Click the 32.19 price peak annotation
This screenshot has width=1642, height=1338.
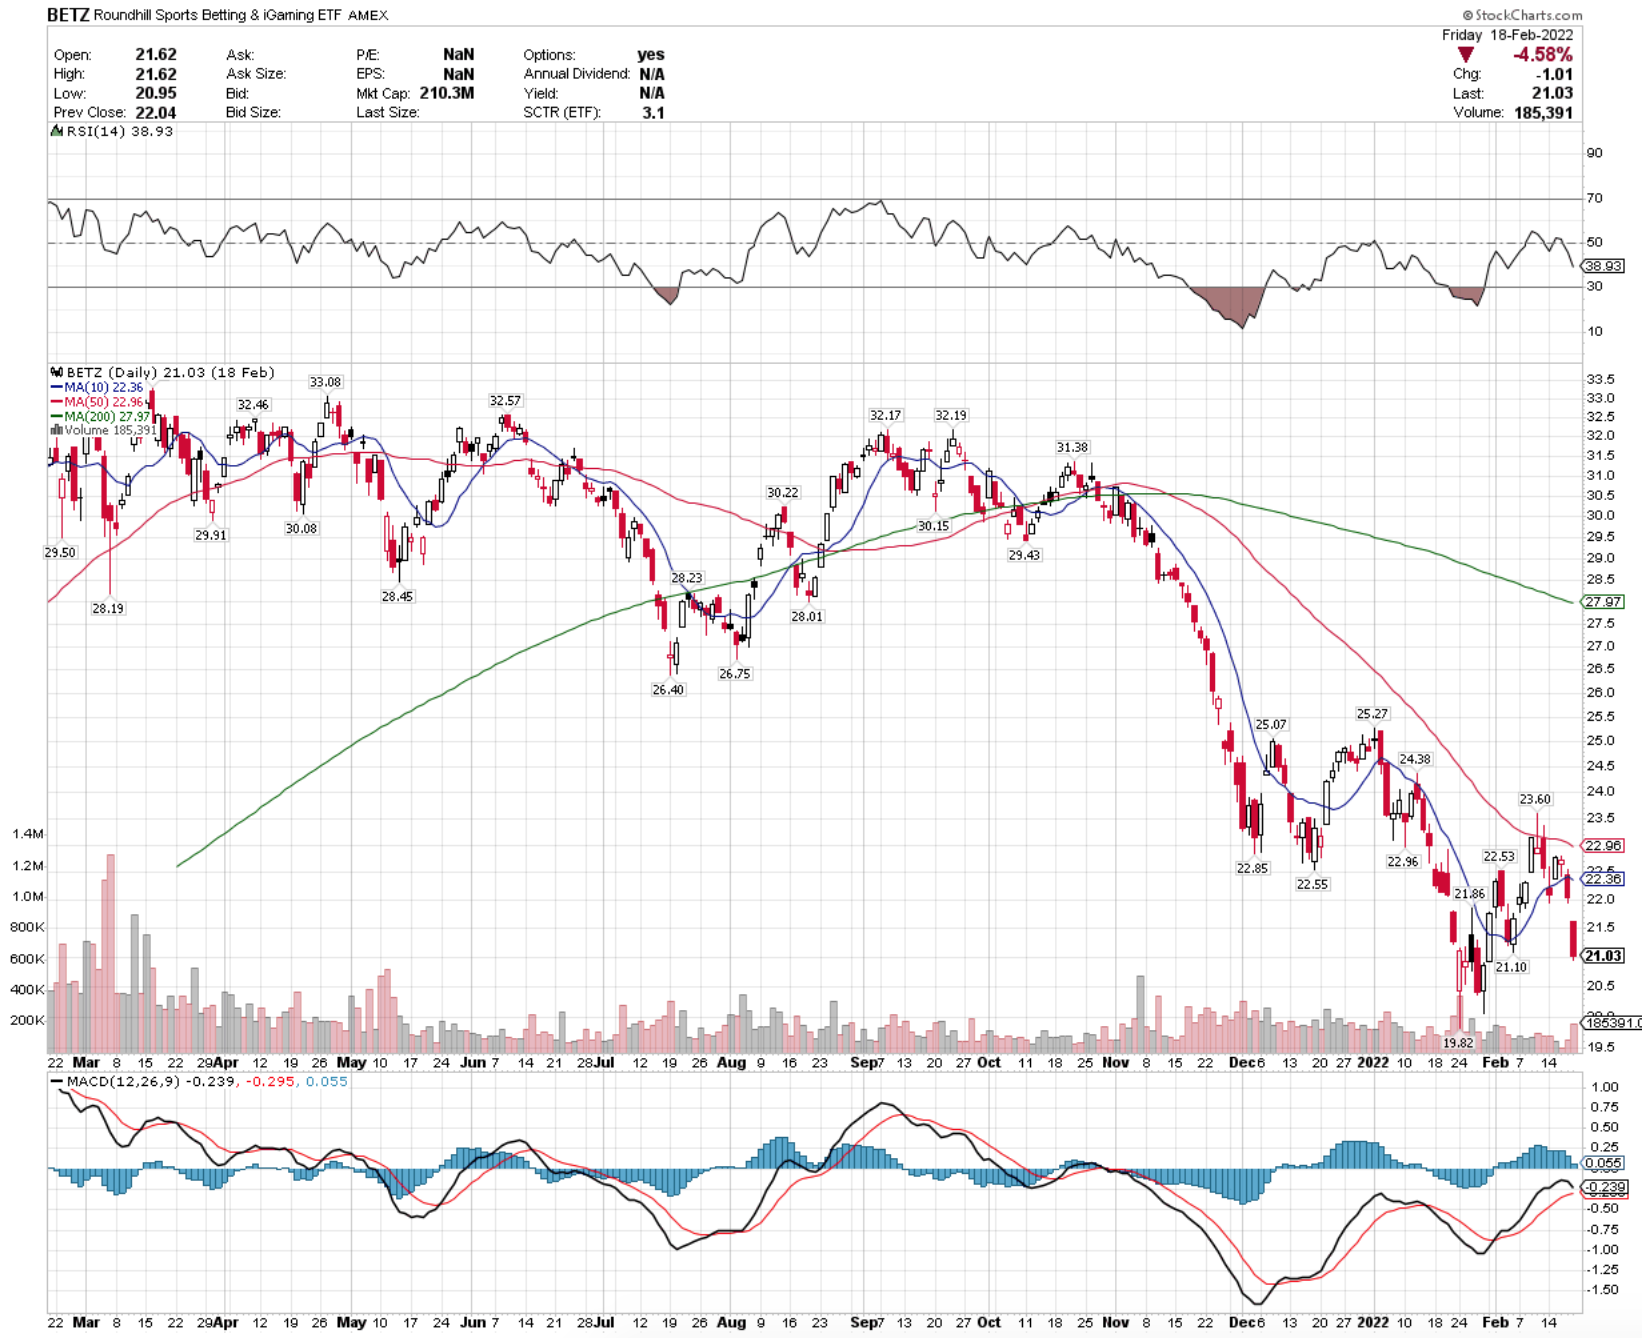951,415
